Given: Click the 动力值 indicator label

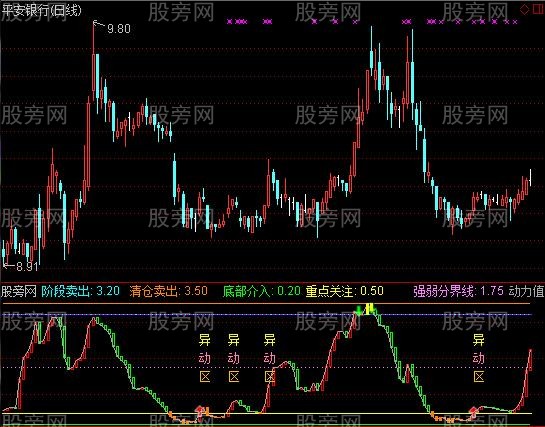Looking at the screenshot, I should pos(527,291).
